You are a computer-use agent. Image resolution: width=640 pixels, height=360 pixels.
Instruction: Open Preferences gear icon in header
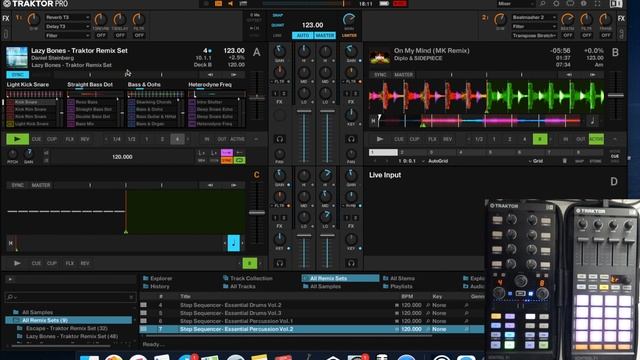(x=556, y=4)
